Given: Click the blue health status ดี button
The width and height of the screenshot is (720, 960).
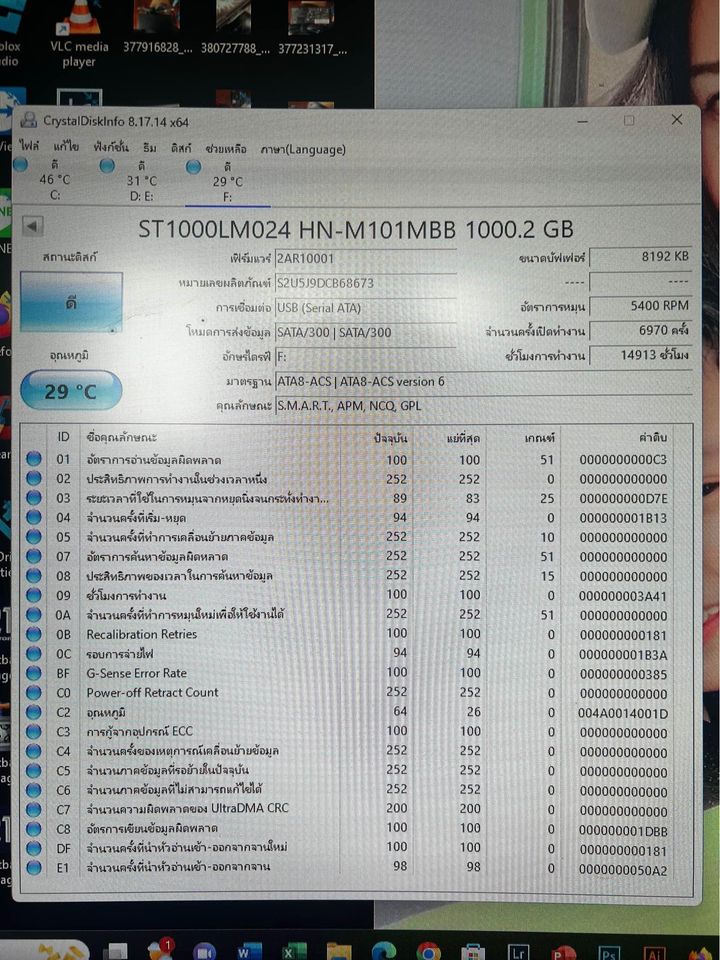Looking at the screenshot, I should point(71,302).
